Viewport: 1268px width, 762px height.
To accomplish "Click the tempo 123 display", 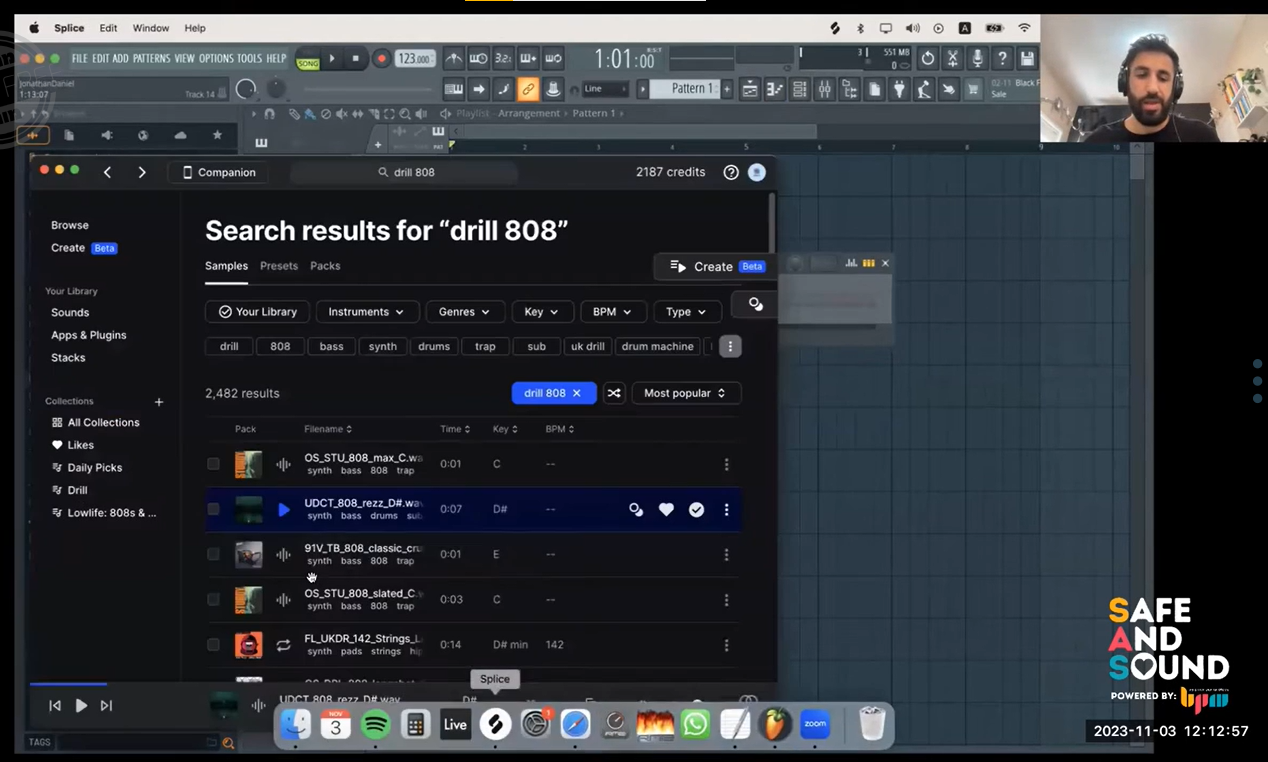I will coord(415,59).
